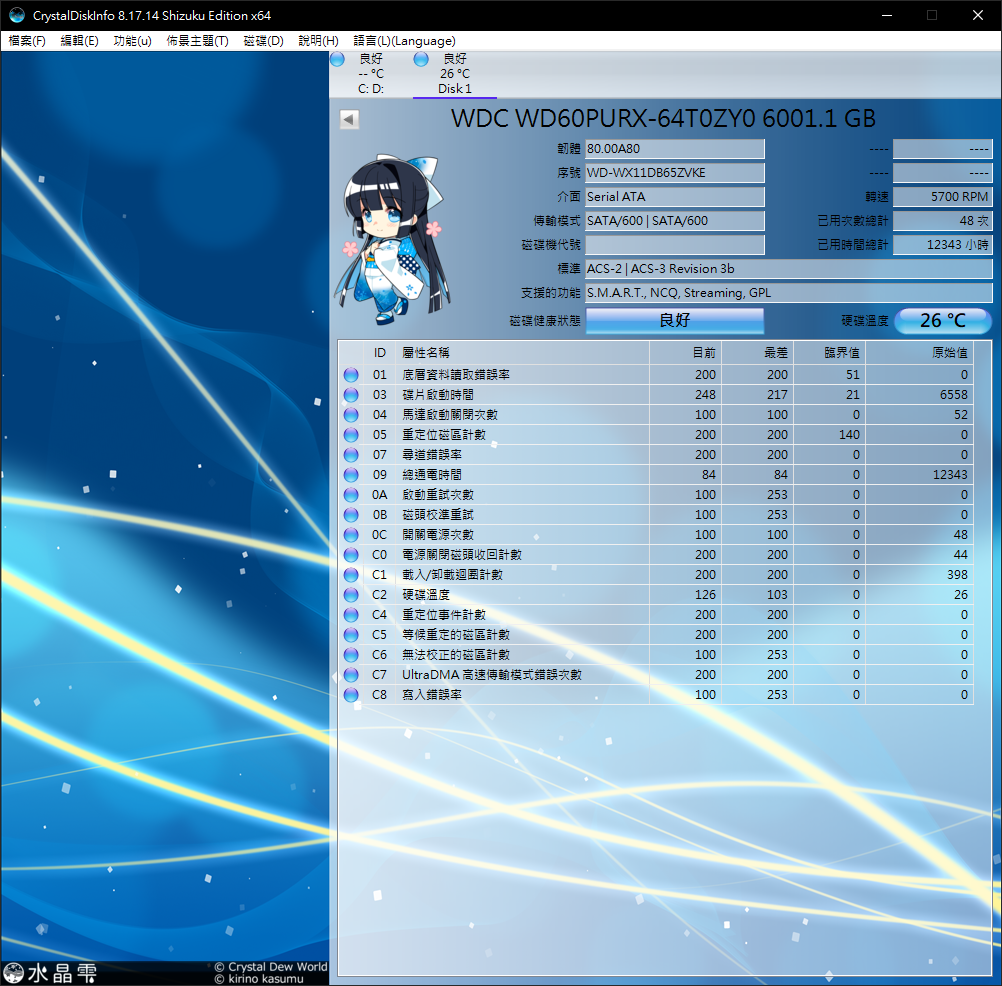The width and height of the screenshot is (1002, 986).
Task: Open the 磁碟(D) menu
Action: 263,41
